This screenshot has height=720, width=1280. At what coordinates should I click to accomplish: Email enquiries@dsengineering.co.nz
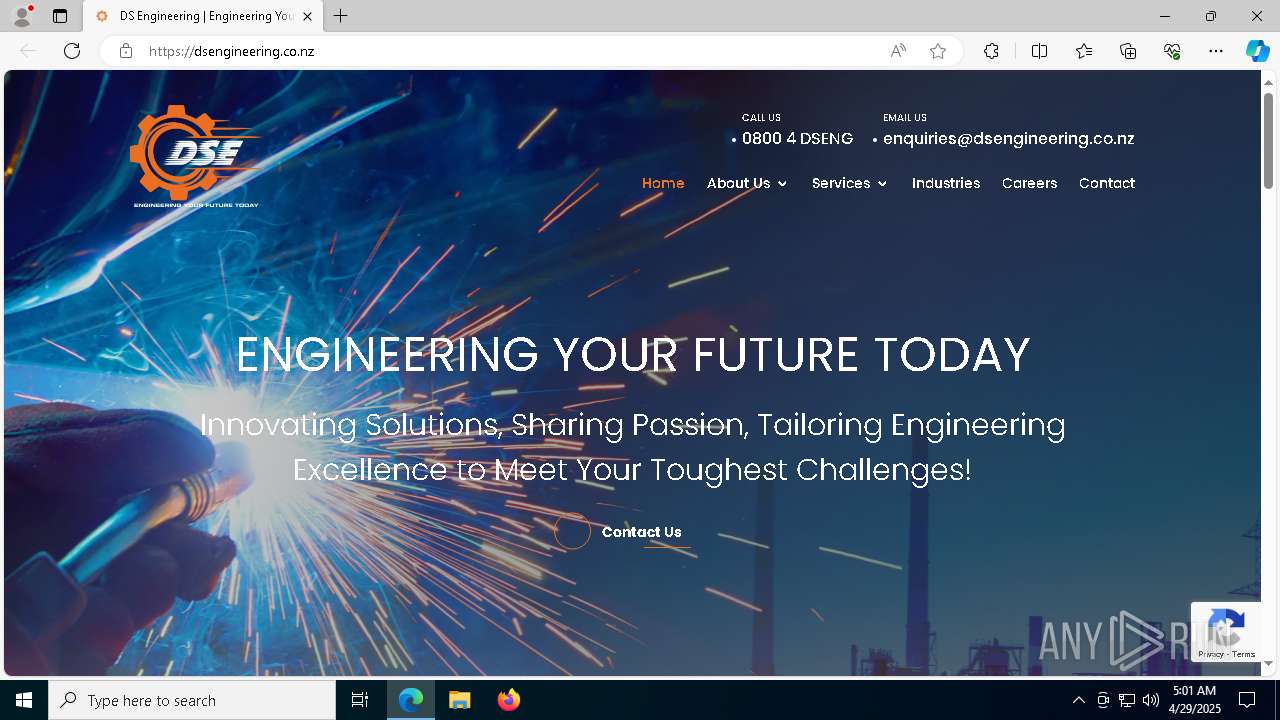pyautogui.click(x=1008, y=139)
